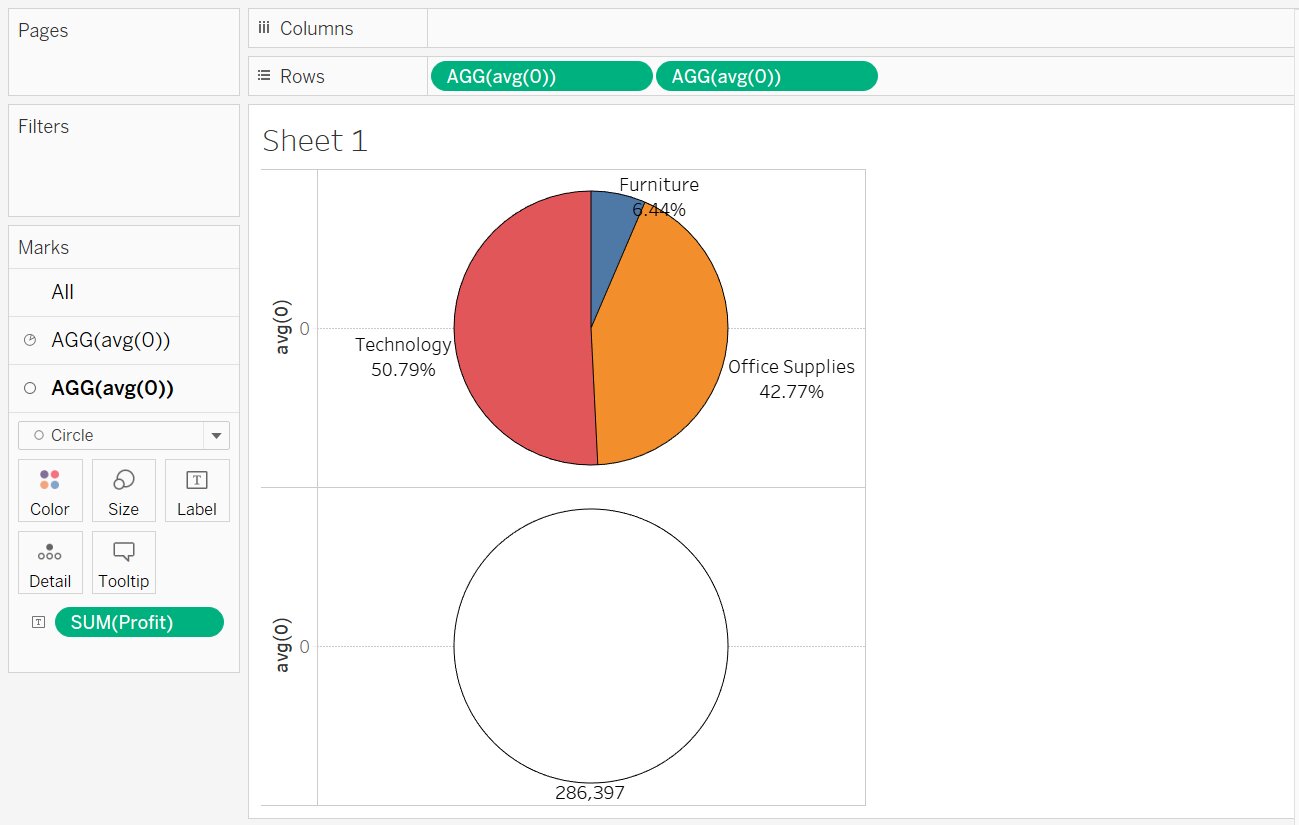
Task: Open the Tooltip marks card button
Action: tap(123, 562)
